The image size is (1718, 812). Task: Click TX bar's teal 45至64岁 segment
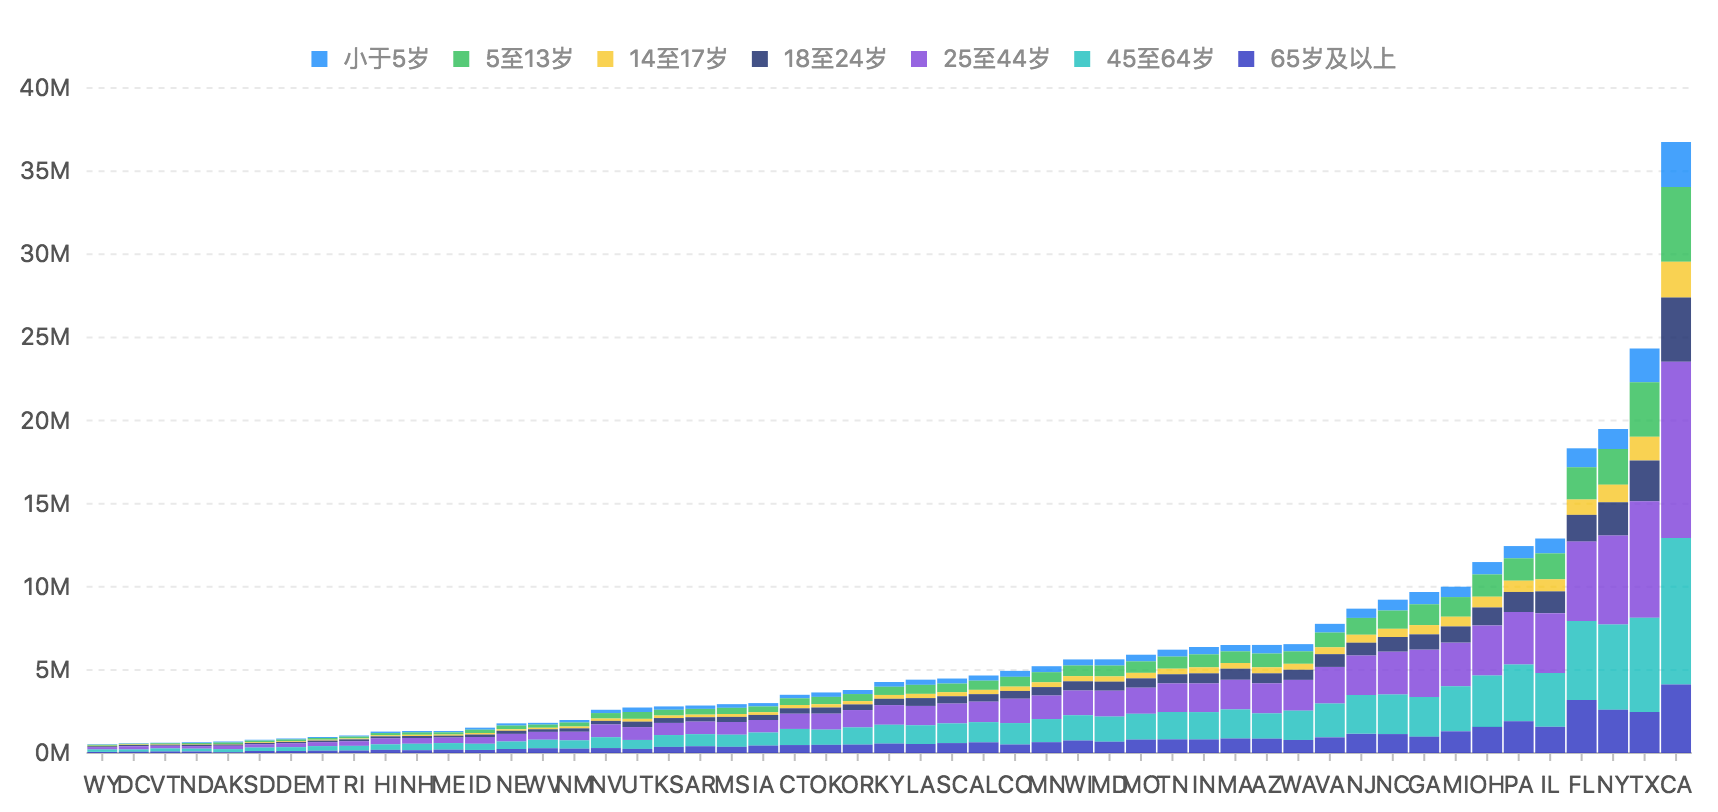pos(1645,665)
